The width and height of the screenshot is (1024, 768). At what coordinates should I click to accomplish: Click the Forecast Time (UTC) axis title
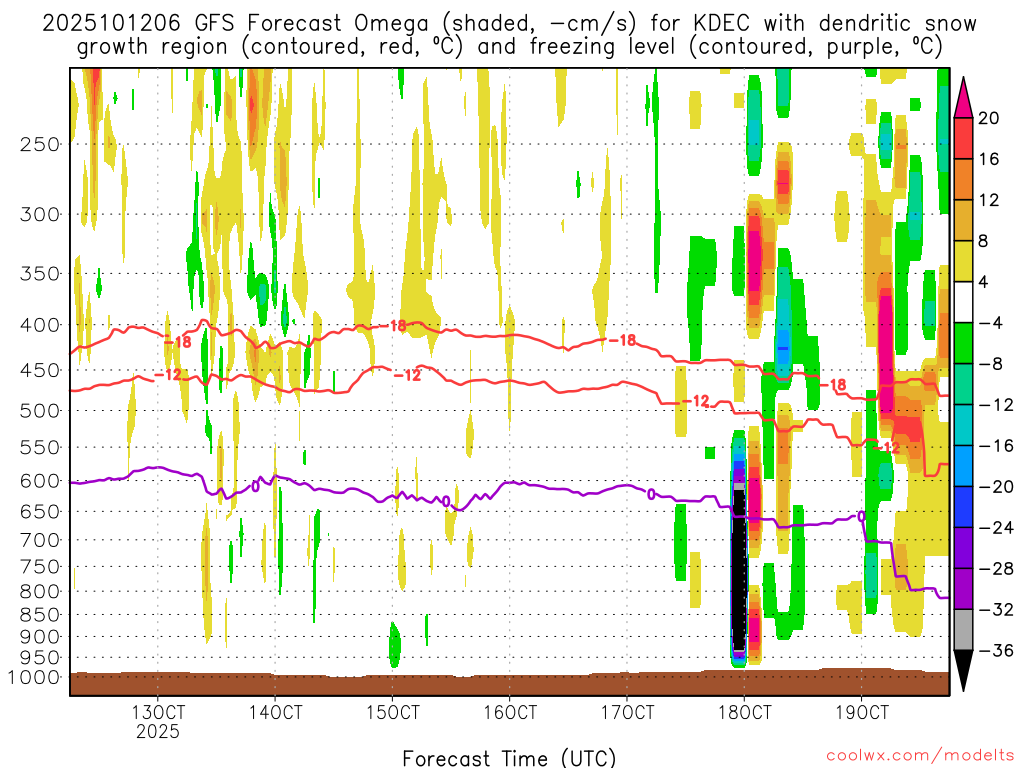[509, 757]
